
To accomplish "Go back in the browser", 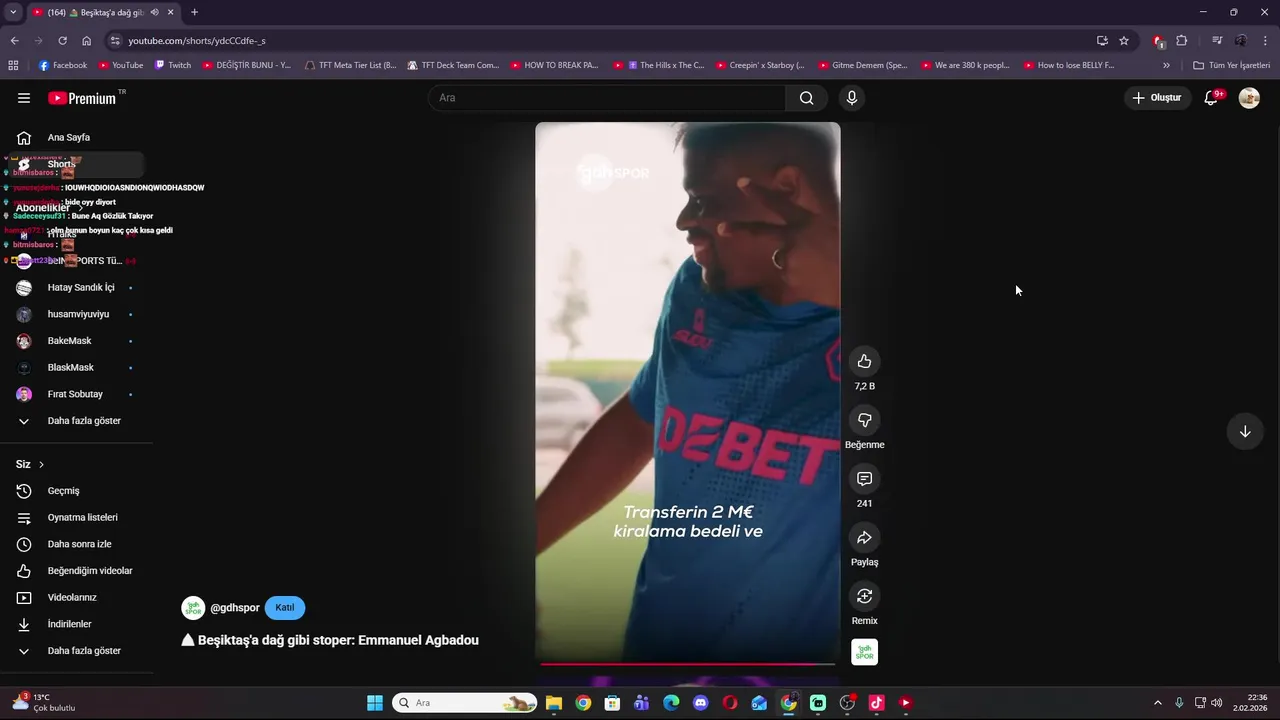I will click(14, 41).
